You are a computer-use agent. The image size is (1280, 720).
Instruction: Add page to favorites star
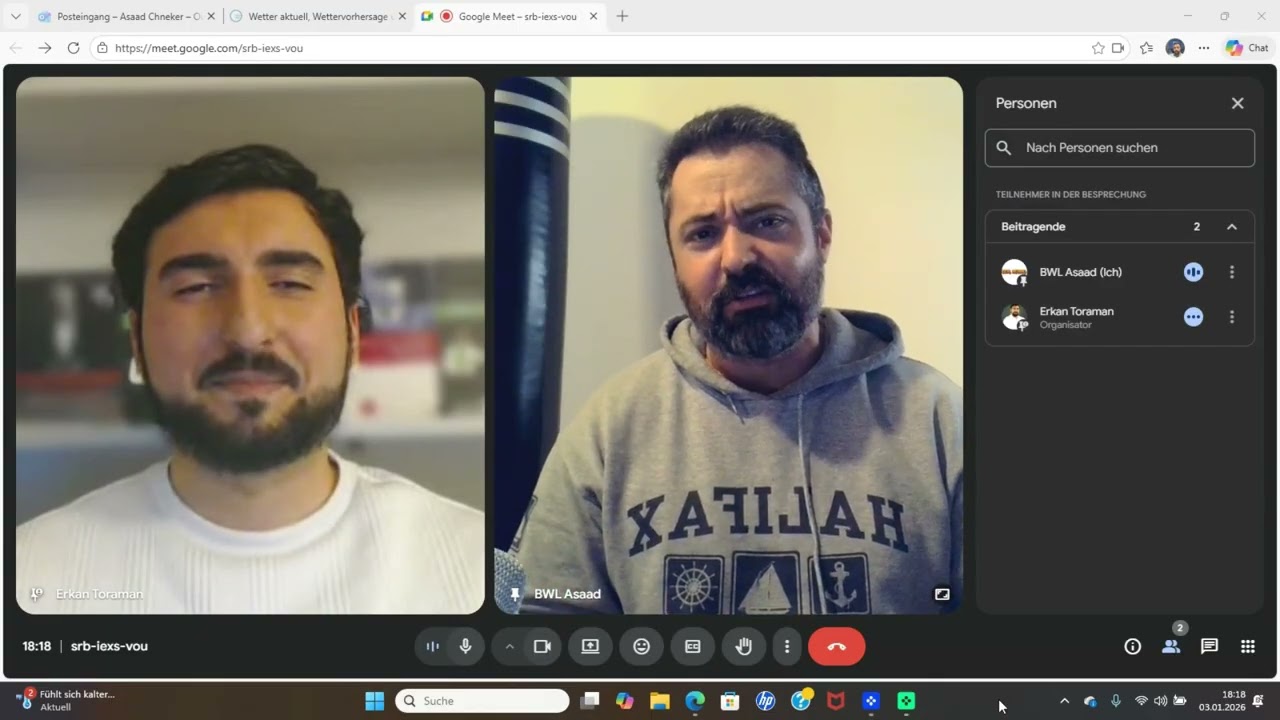(1098, 48)
